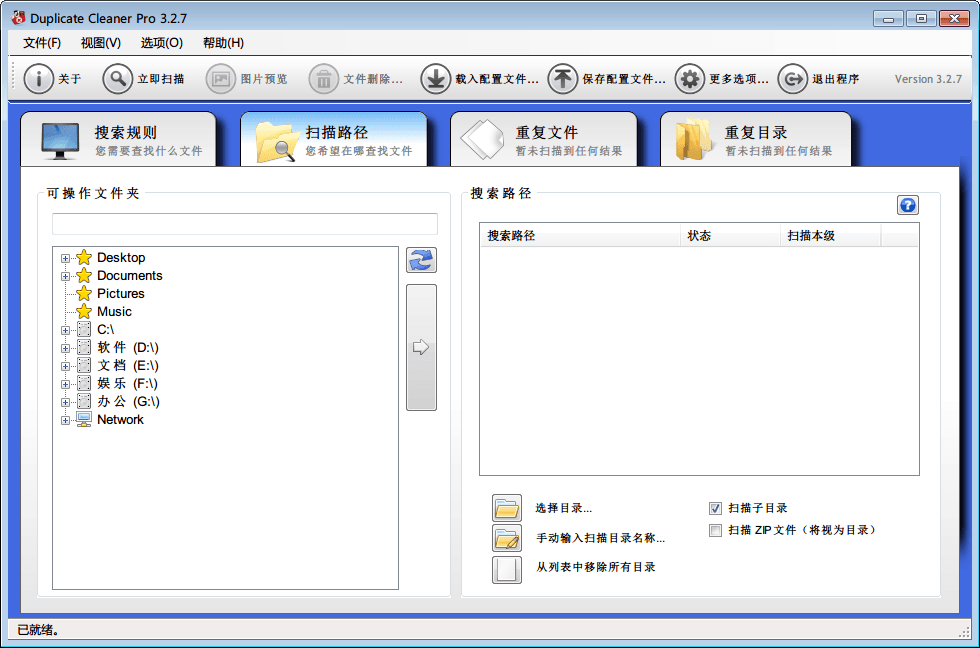Click the Documents star icon

84,276
